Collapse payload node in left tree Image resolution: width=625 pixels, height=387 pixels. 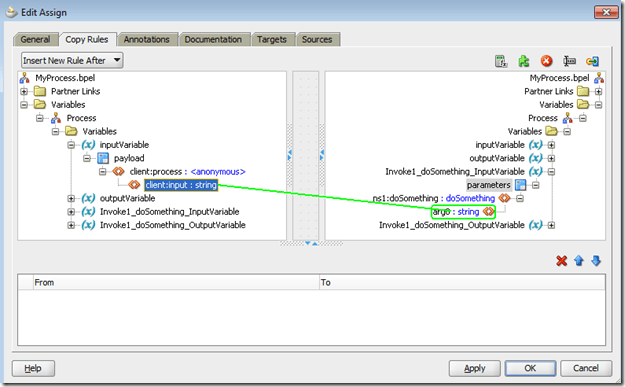pyautogui.click(x=86, y=158)
